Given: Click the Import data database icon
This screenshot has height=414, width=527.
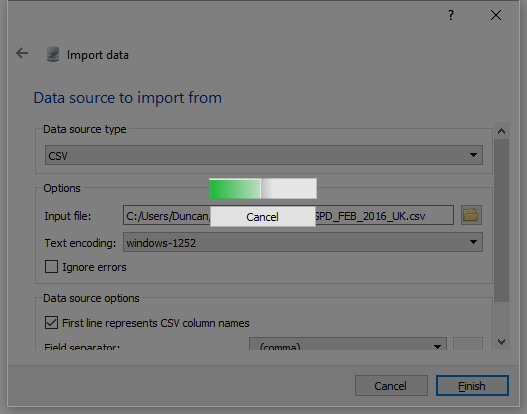Looking at the screenshot, I should (53, 54).
